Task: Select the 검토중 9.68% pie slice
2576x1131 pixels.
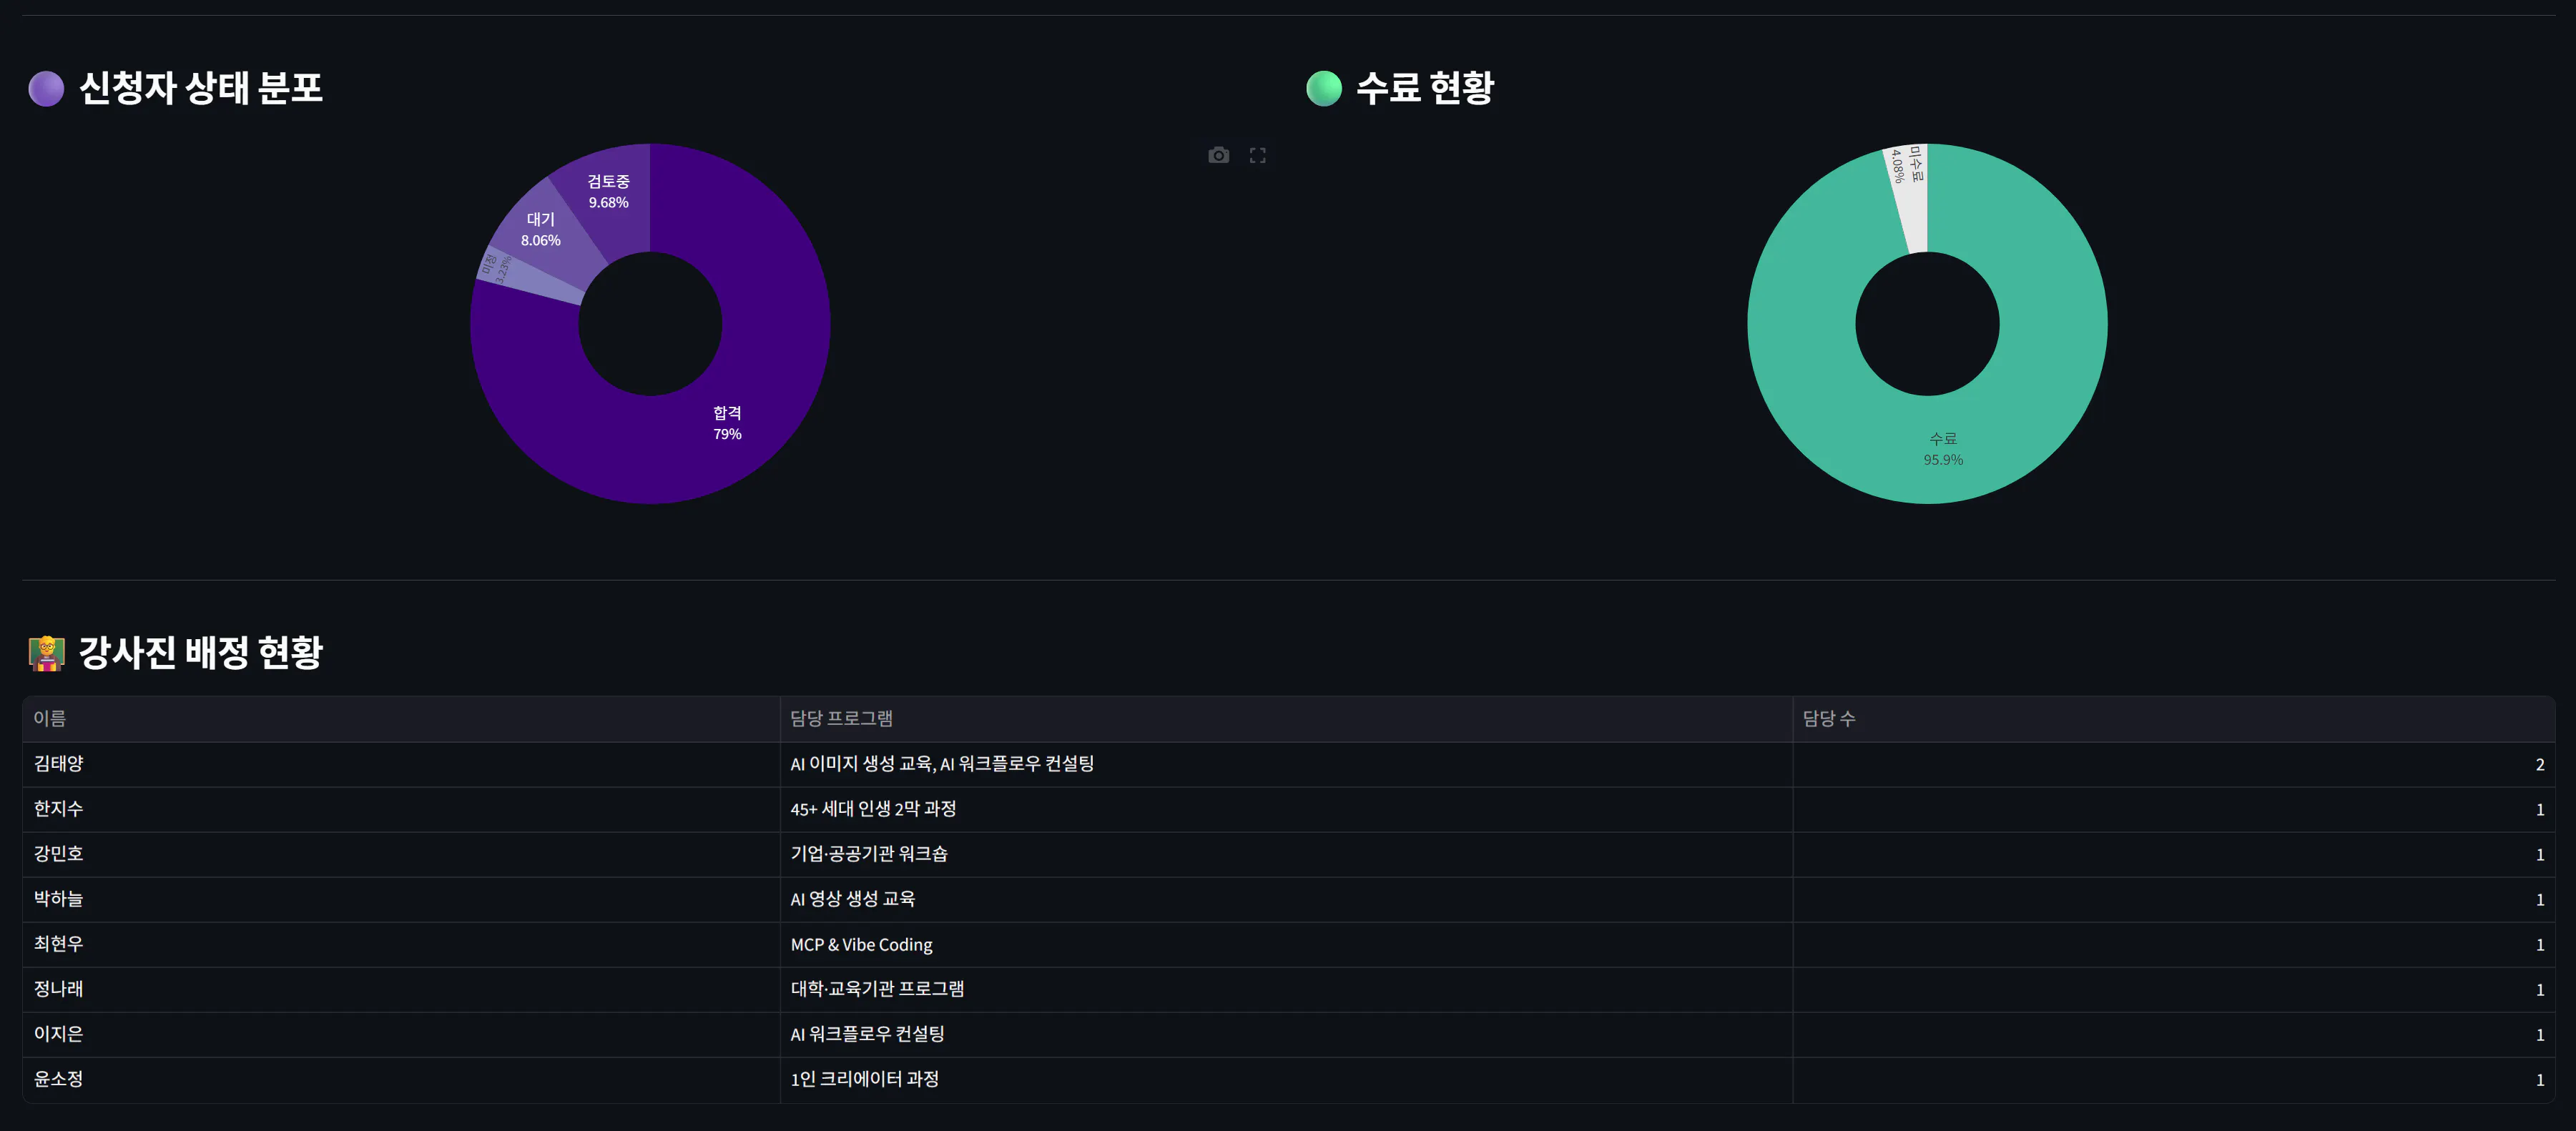Action: coord(608,192)
